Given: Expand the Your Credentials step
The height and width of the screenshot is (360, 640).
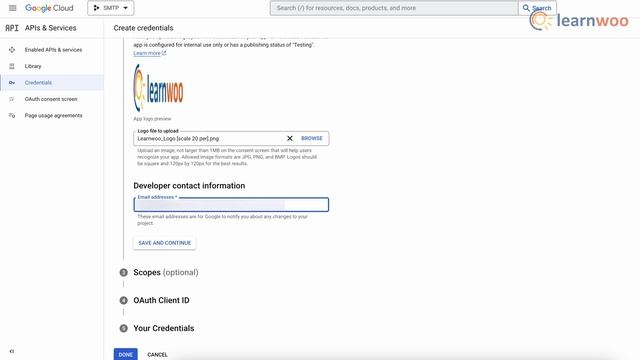Looking at the screenshot, I should point(163,328).
